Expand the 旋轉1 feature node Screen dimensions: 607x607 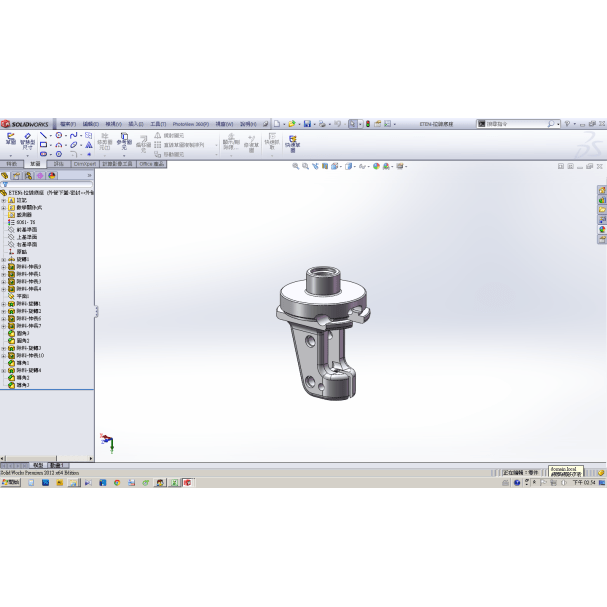(3, 259)
